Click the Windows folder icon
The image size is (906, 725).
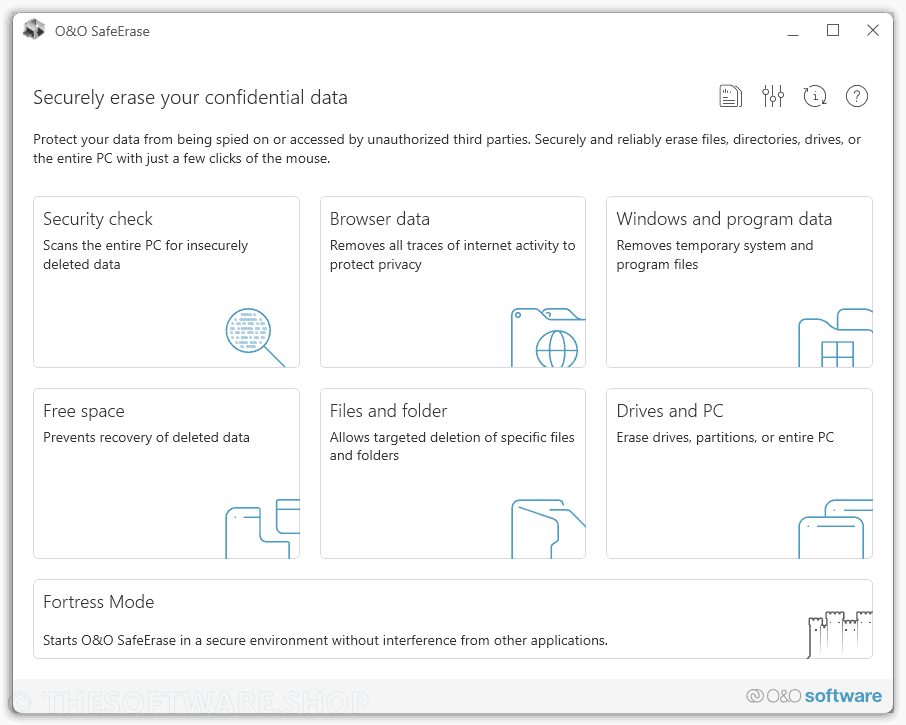click(x=835, y=337)
